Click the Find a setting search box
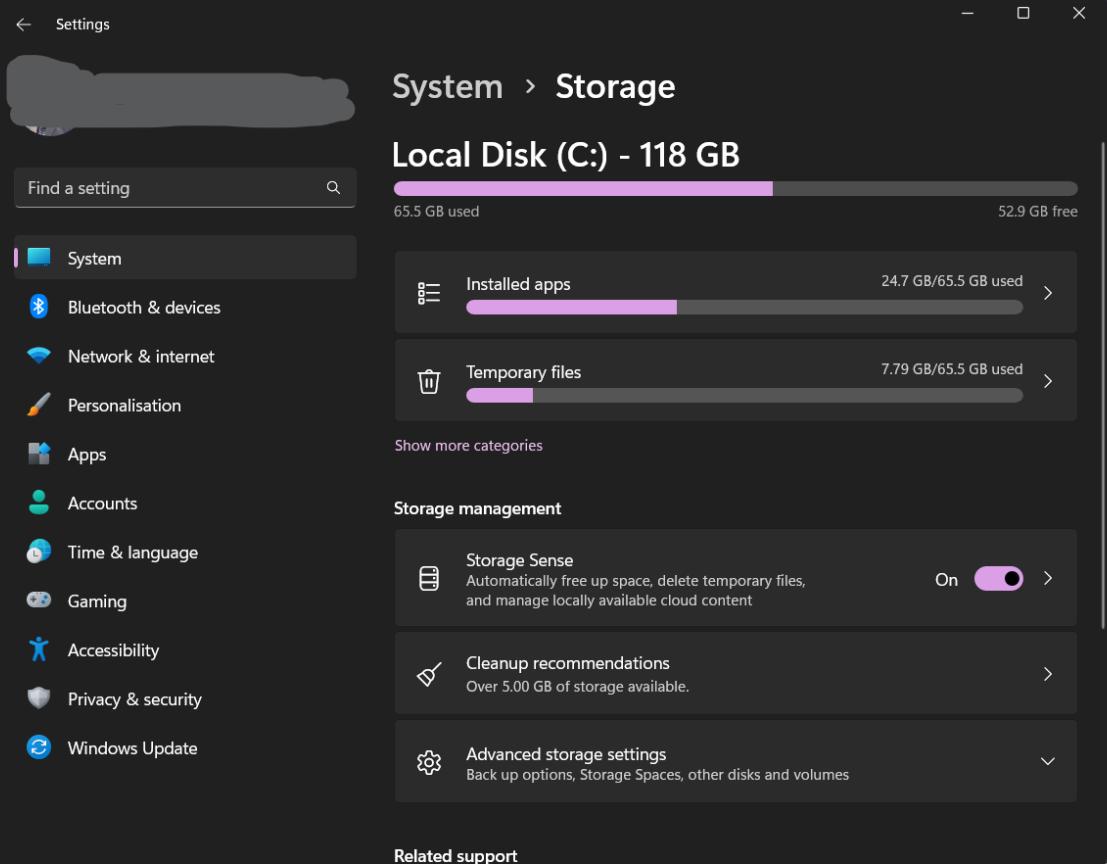 pos(185,187)
